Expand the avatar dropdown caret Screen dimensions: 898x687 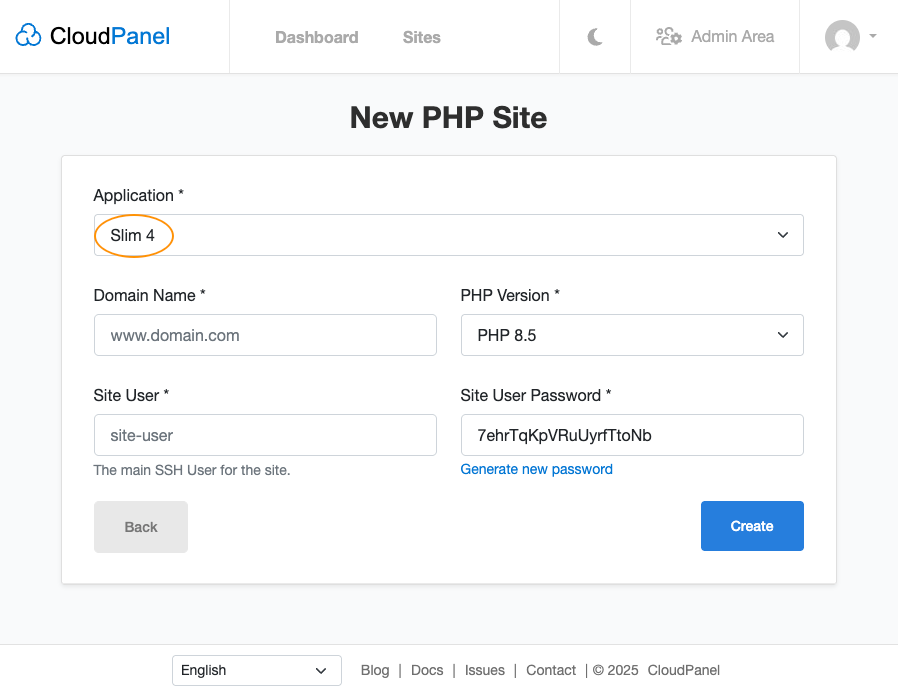pos(873,37)
